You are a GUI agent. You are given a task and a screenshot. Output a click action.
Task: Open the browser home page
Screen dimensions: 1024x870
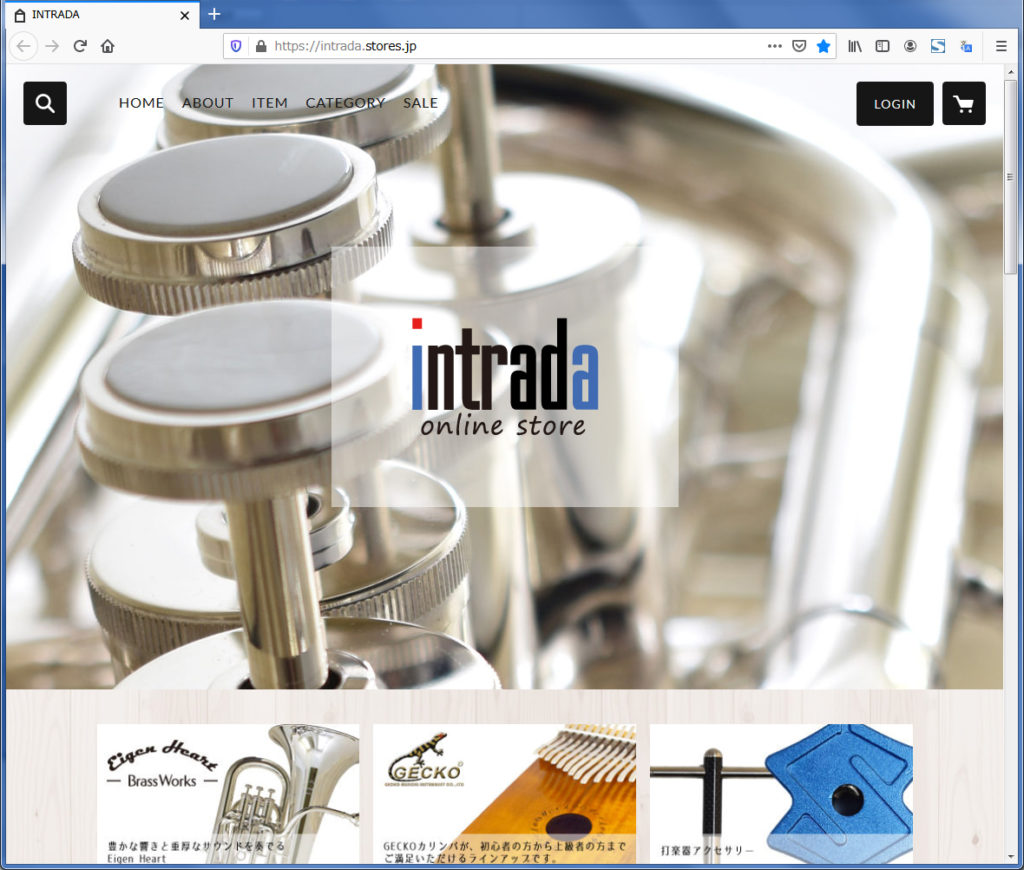click(x=108, y=46)
